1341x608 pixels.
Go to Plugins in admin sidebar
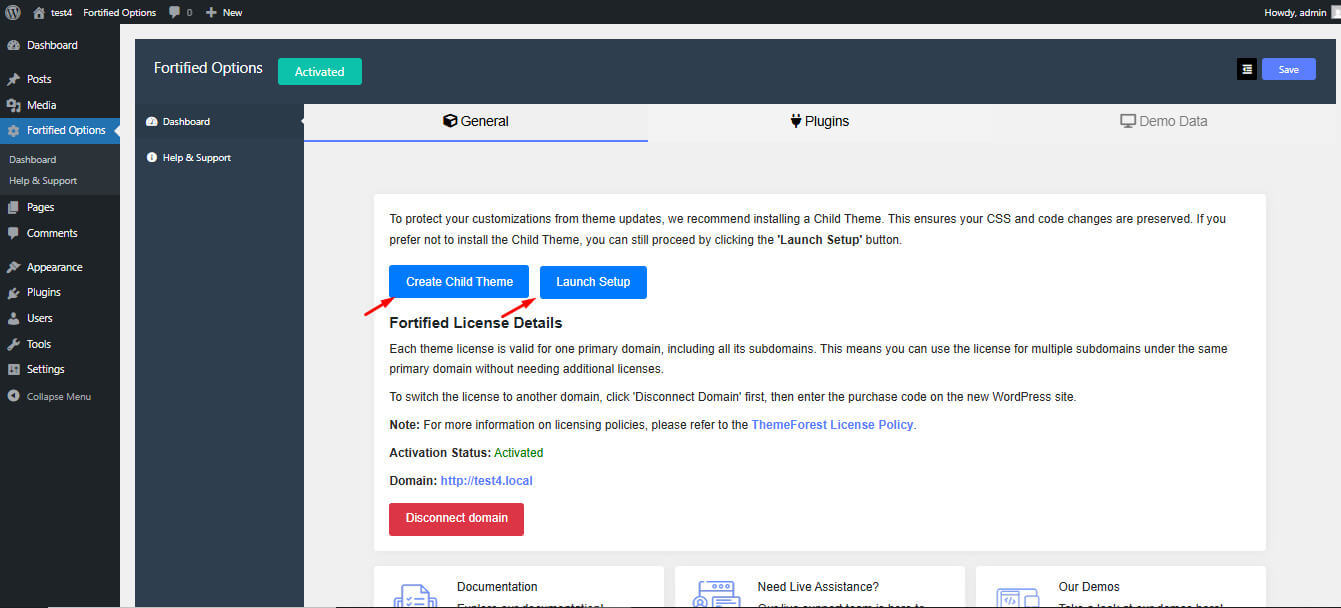(x=43, y=292)
